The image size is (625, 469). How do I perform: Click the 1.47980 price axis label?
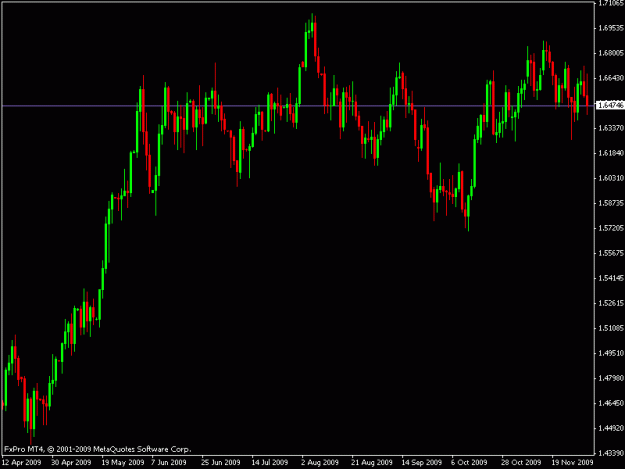(x=611, y=378)
